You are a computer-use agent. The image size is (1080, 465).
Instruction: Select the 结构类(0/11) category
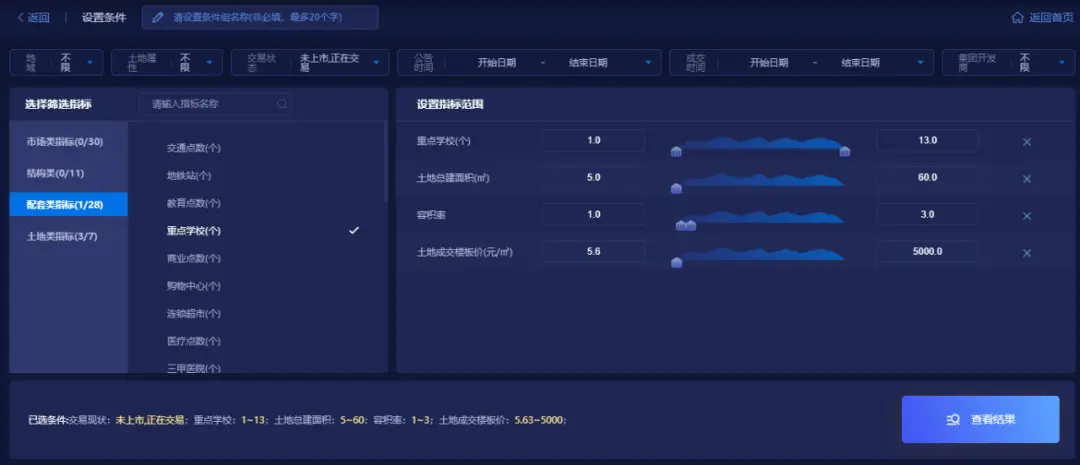[68, 174]
